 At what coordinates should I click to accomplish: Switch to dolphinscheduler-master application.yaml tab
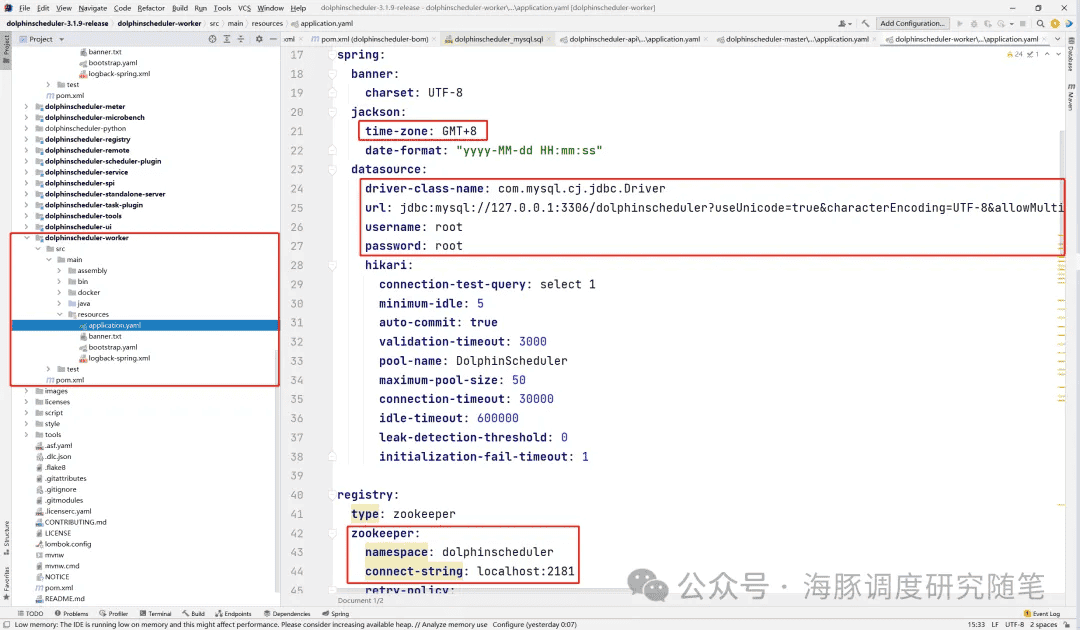796,39
